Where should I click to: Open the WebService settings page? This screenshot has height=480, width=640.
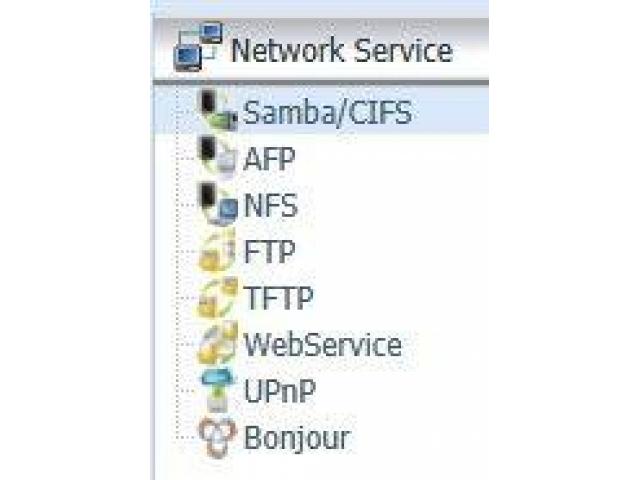(x=322, y=345)
